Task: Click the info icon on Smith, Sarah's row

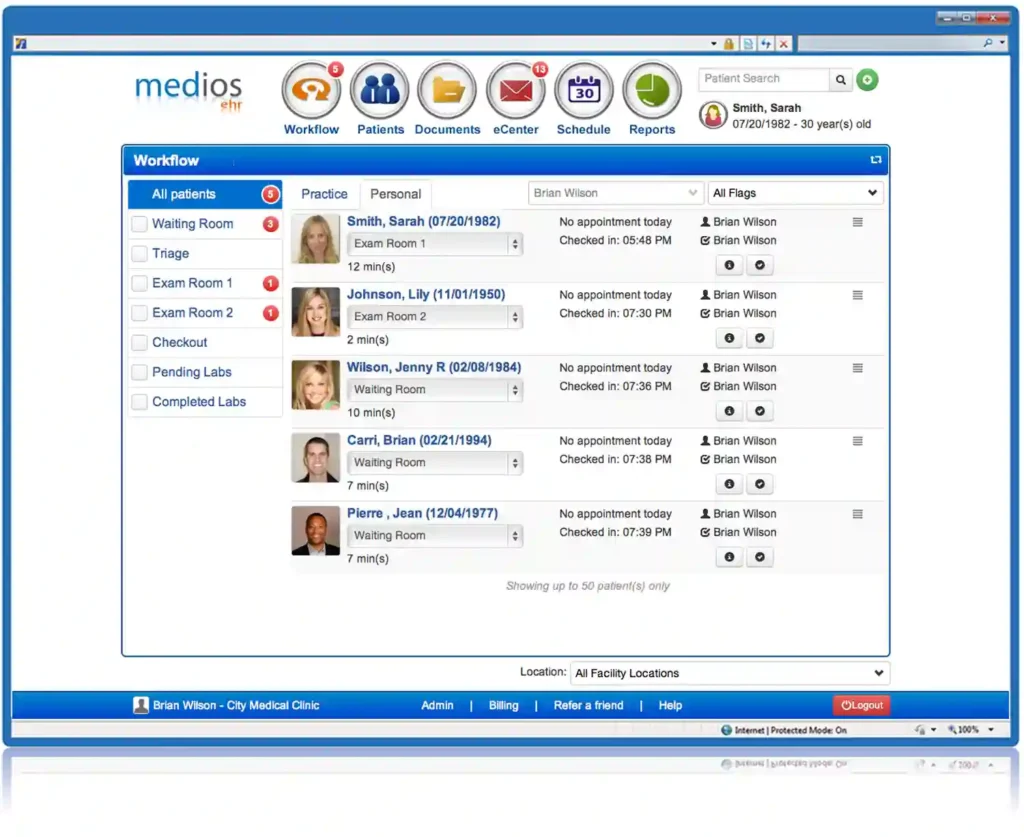Action: [729, 265]
